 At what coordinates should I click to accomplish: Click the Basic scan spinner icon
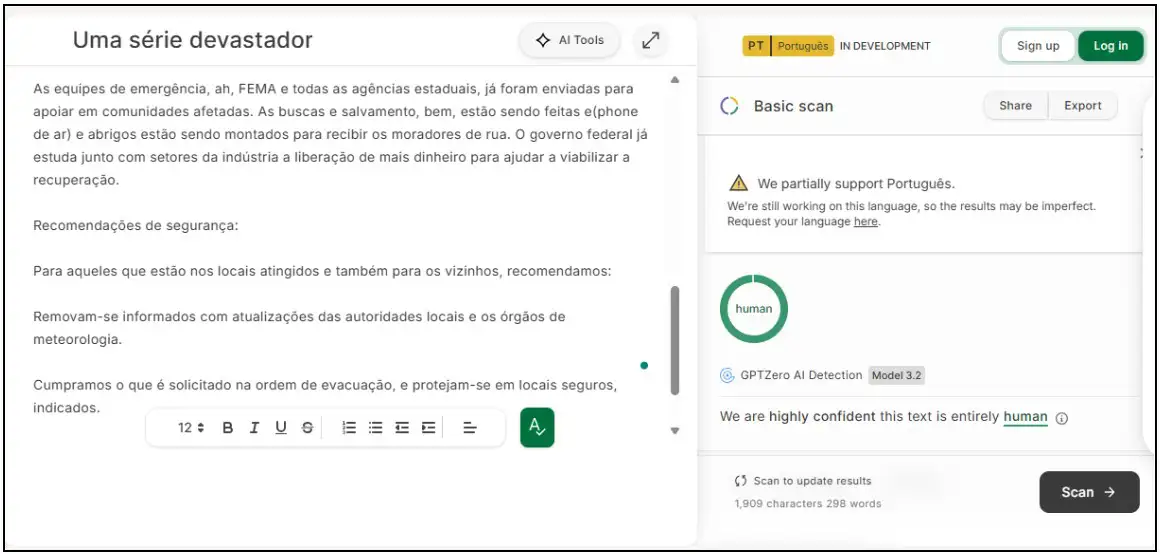pos(729,106)
